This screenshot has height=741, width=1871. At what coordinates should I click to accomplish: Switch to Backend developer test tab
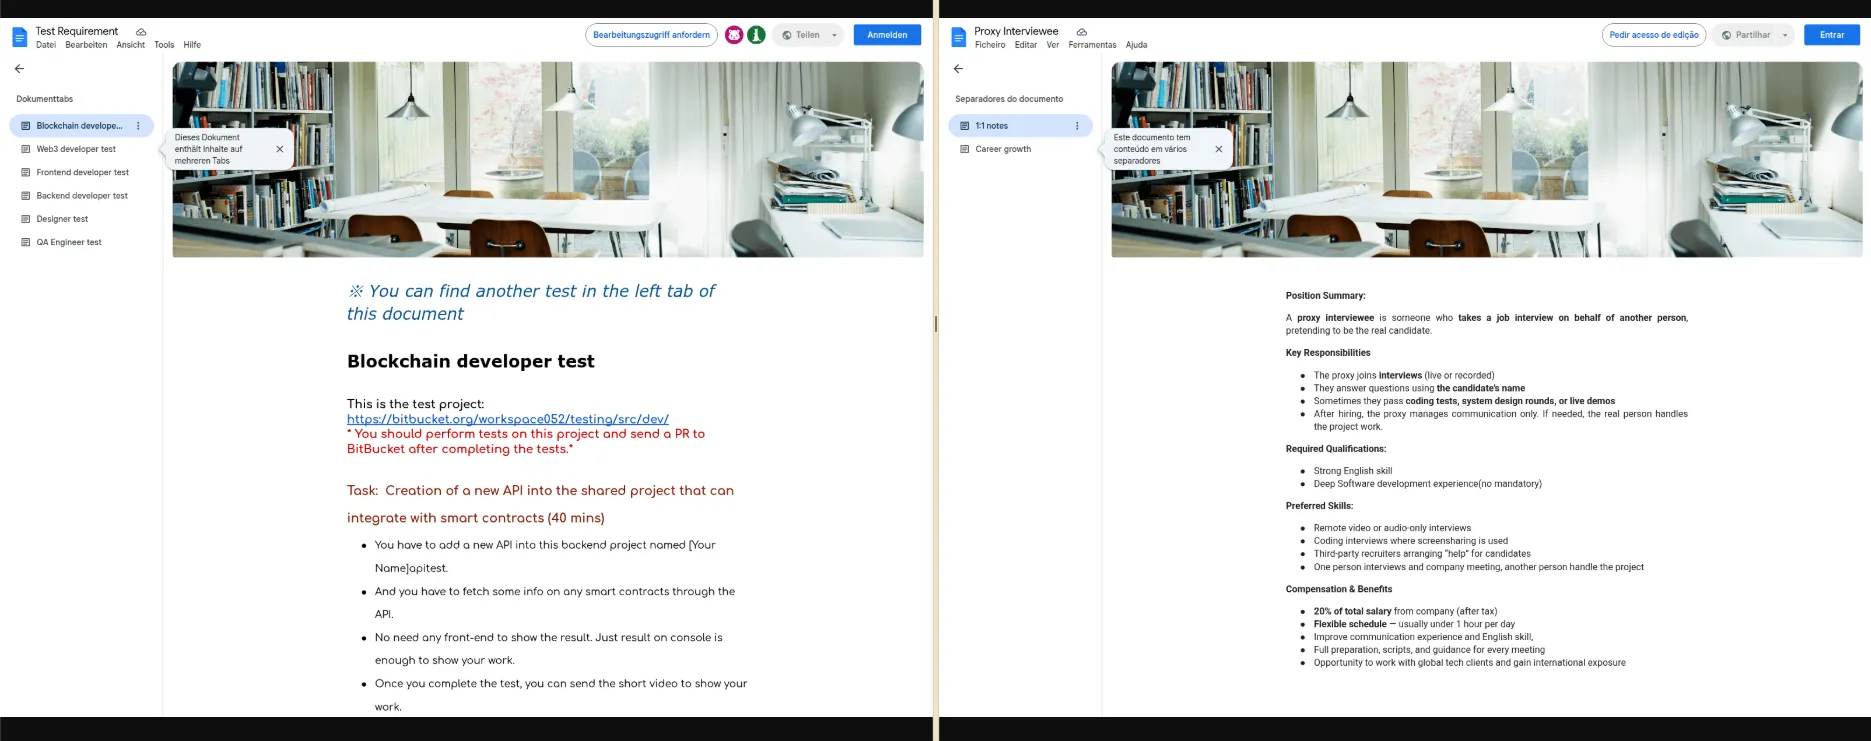pyautogui.click(x=81, y=196)
